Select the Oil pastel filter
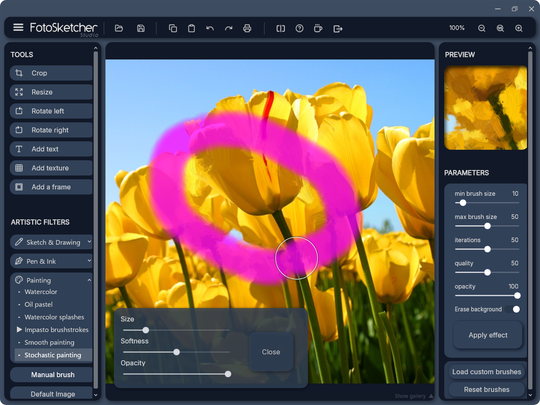 (39, 304)
